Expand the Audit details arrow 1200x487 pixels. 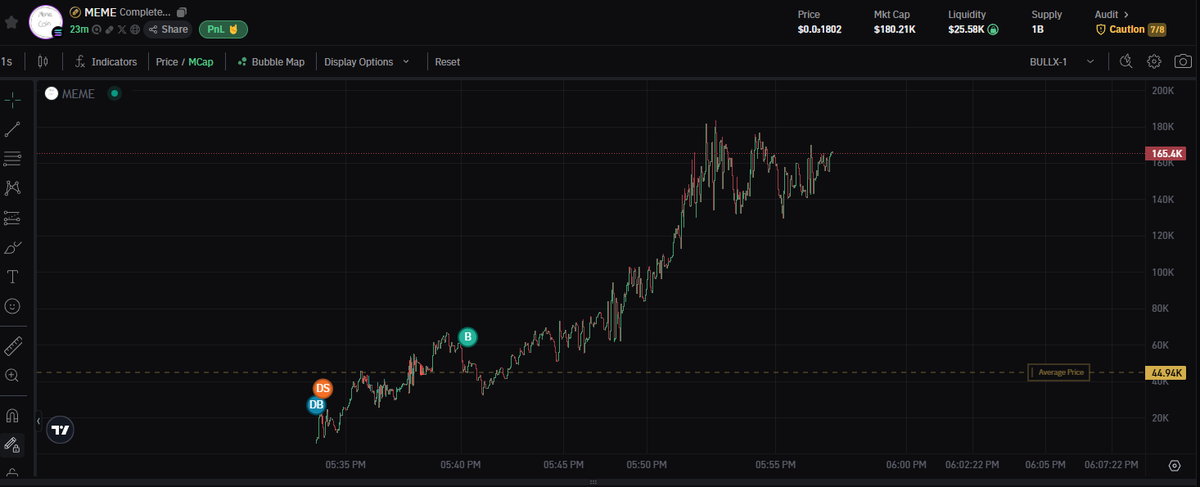1126,15
